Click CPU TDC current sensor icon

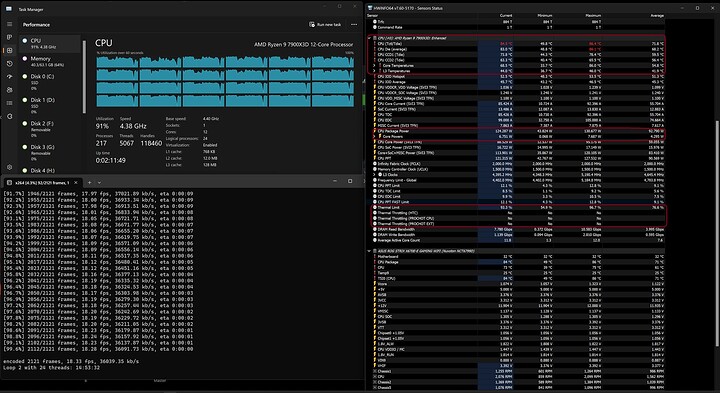tap(375, 115)
